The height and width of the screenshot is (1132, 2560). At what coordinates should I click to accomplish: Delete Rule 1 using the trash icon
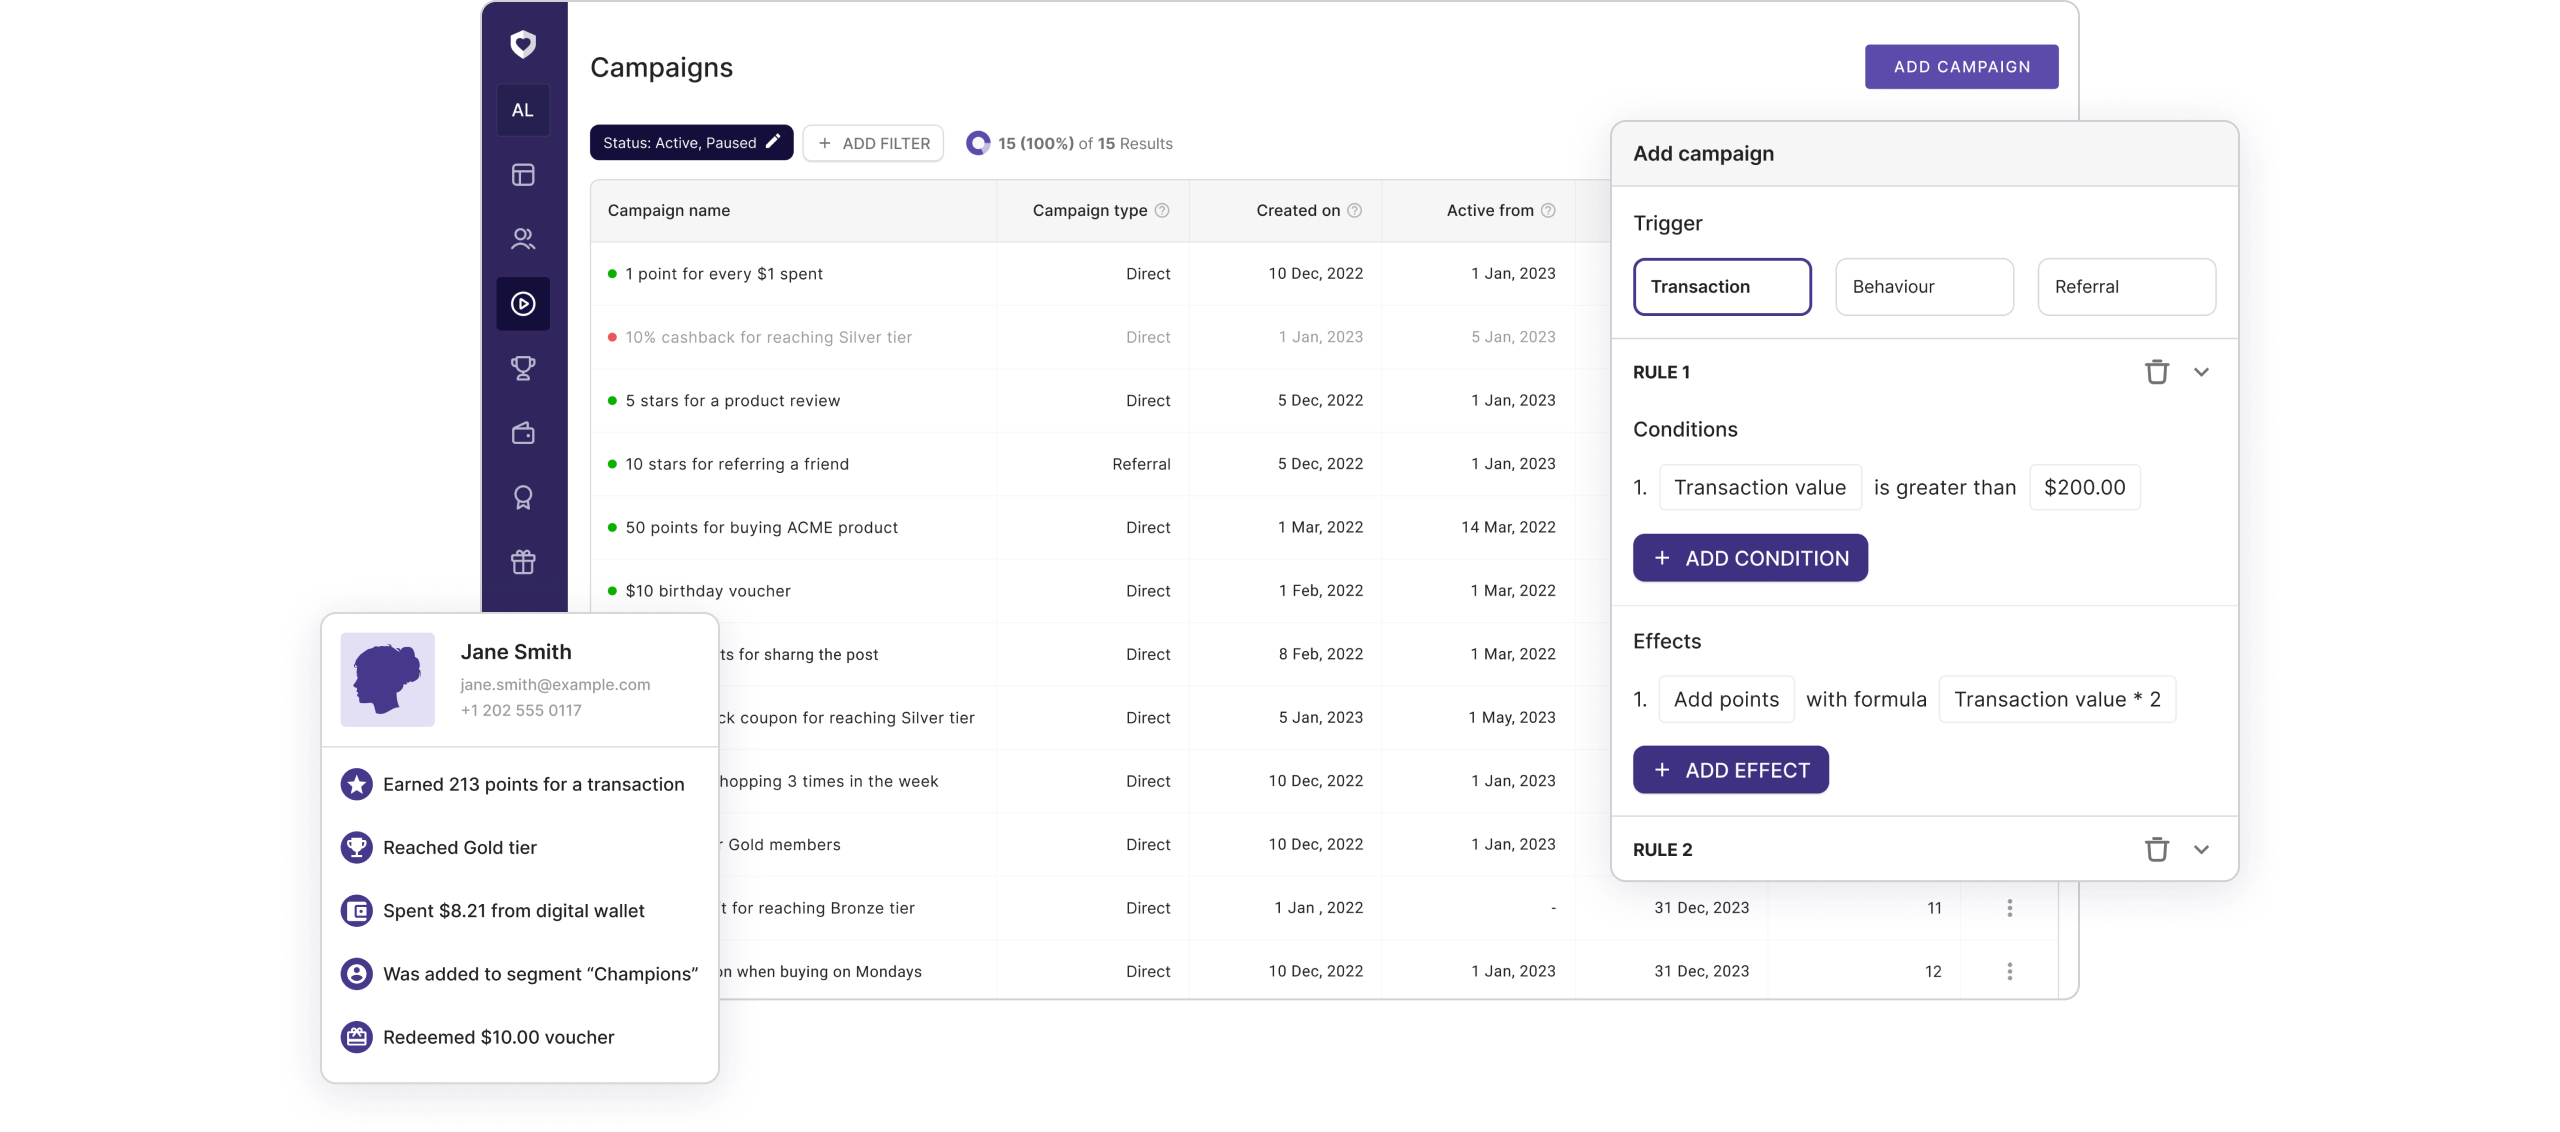[x=2157, y=371]
